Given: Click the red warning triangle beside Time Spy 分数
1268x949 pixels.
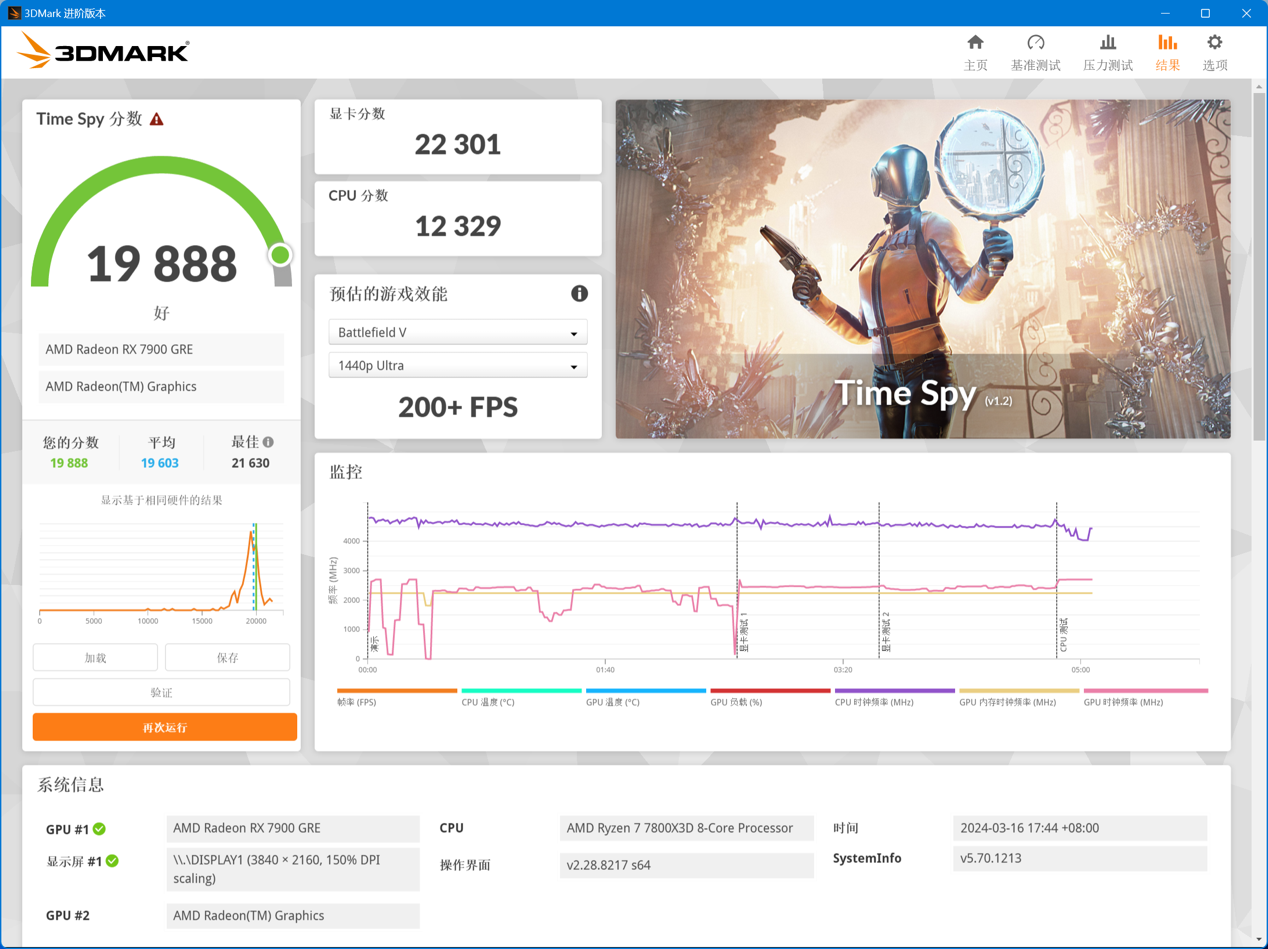Looking at the screenshot, I should (x=157, y=119).
